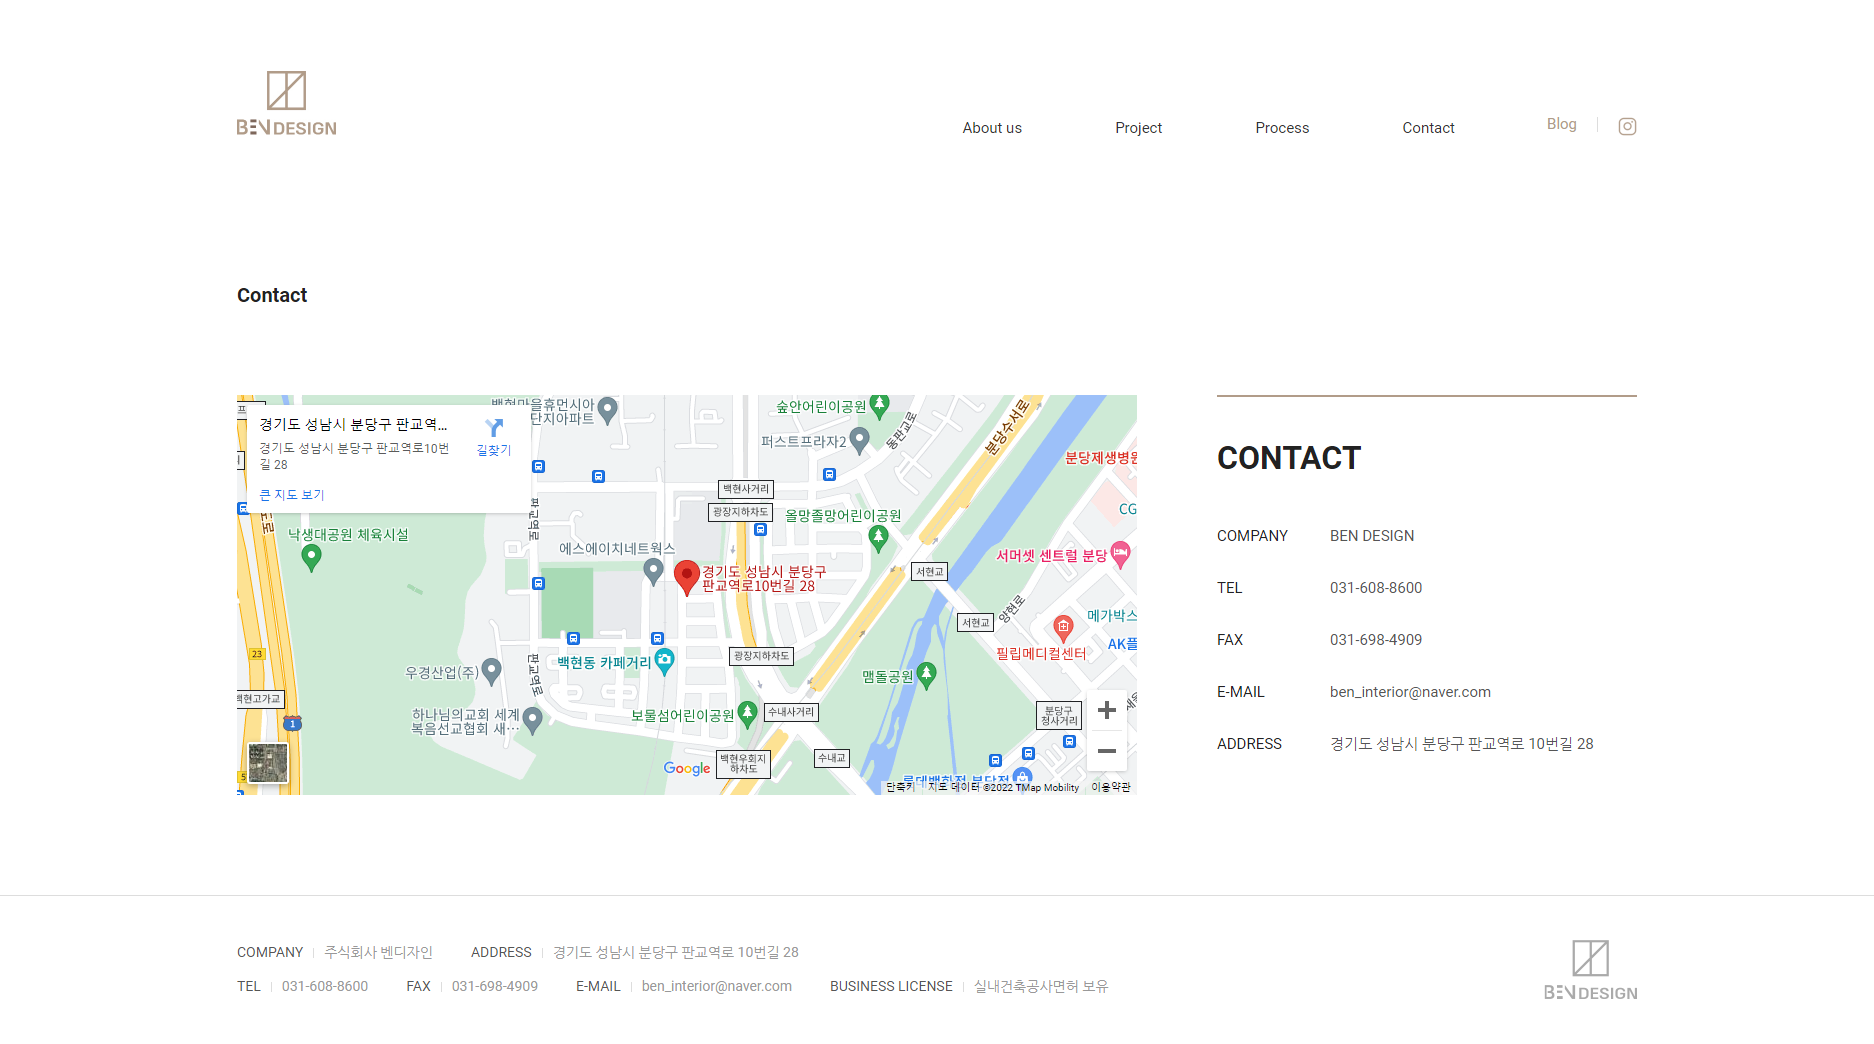Image resolution: width=1874 pixels, height=1044 pixels.
Task: Select Contact in the top navigation
Action: tap(1428, 128)
